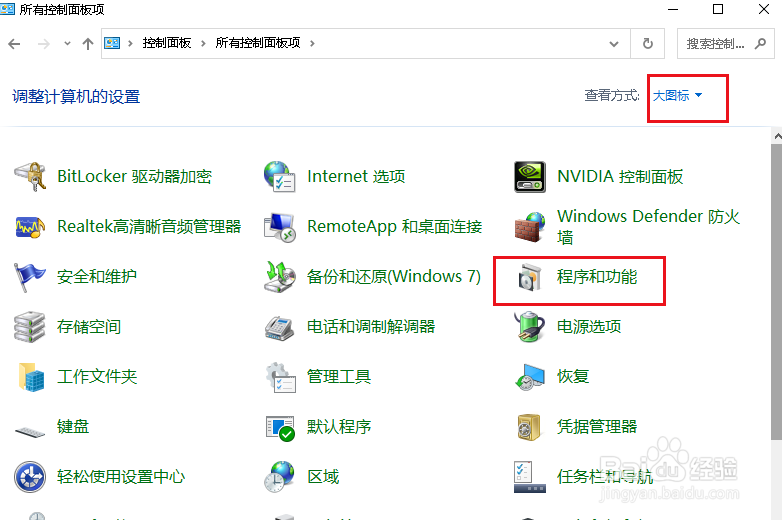782x520 pixels.
Task: Click the 默认程序 link text
Action: [339, 427]
